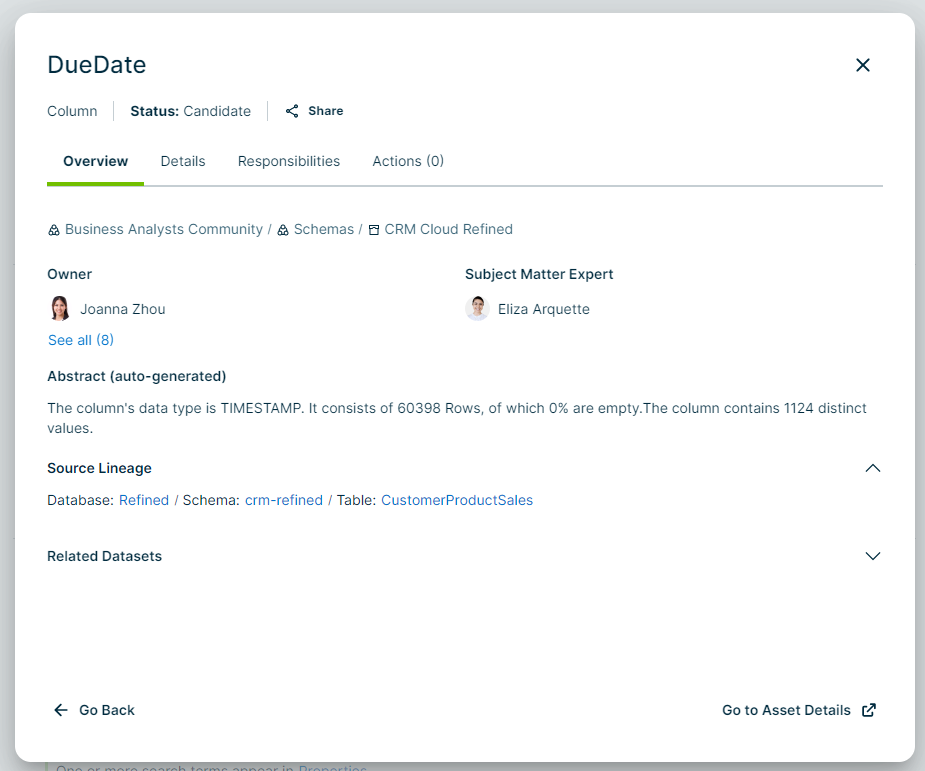Click the external link icon for Asset Details
Viewport: 925px width, 771px height.
[869, 710]
